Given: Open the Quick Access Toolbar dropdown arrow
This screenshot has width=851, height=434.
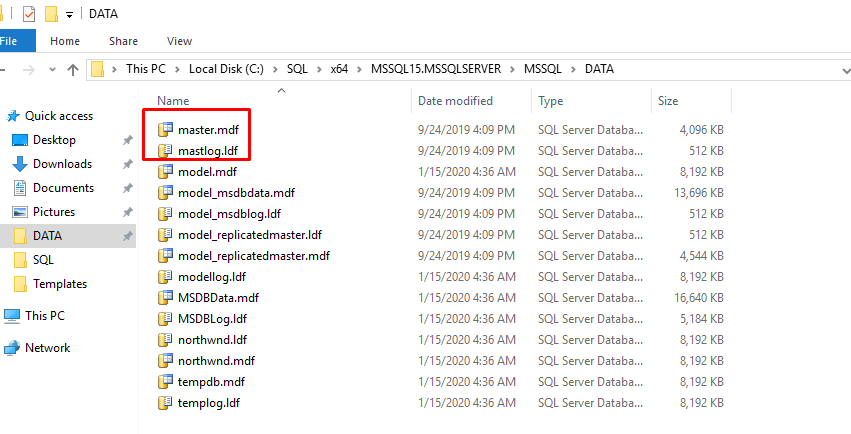Looking at the screenshot, I should (x=69, y=15).
